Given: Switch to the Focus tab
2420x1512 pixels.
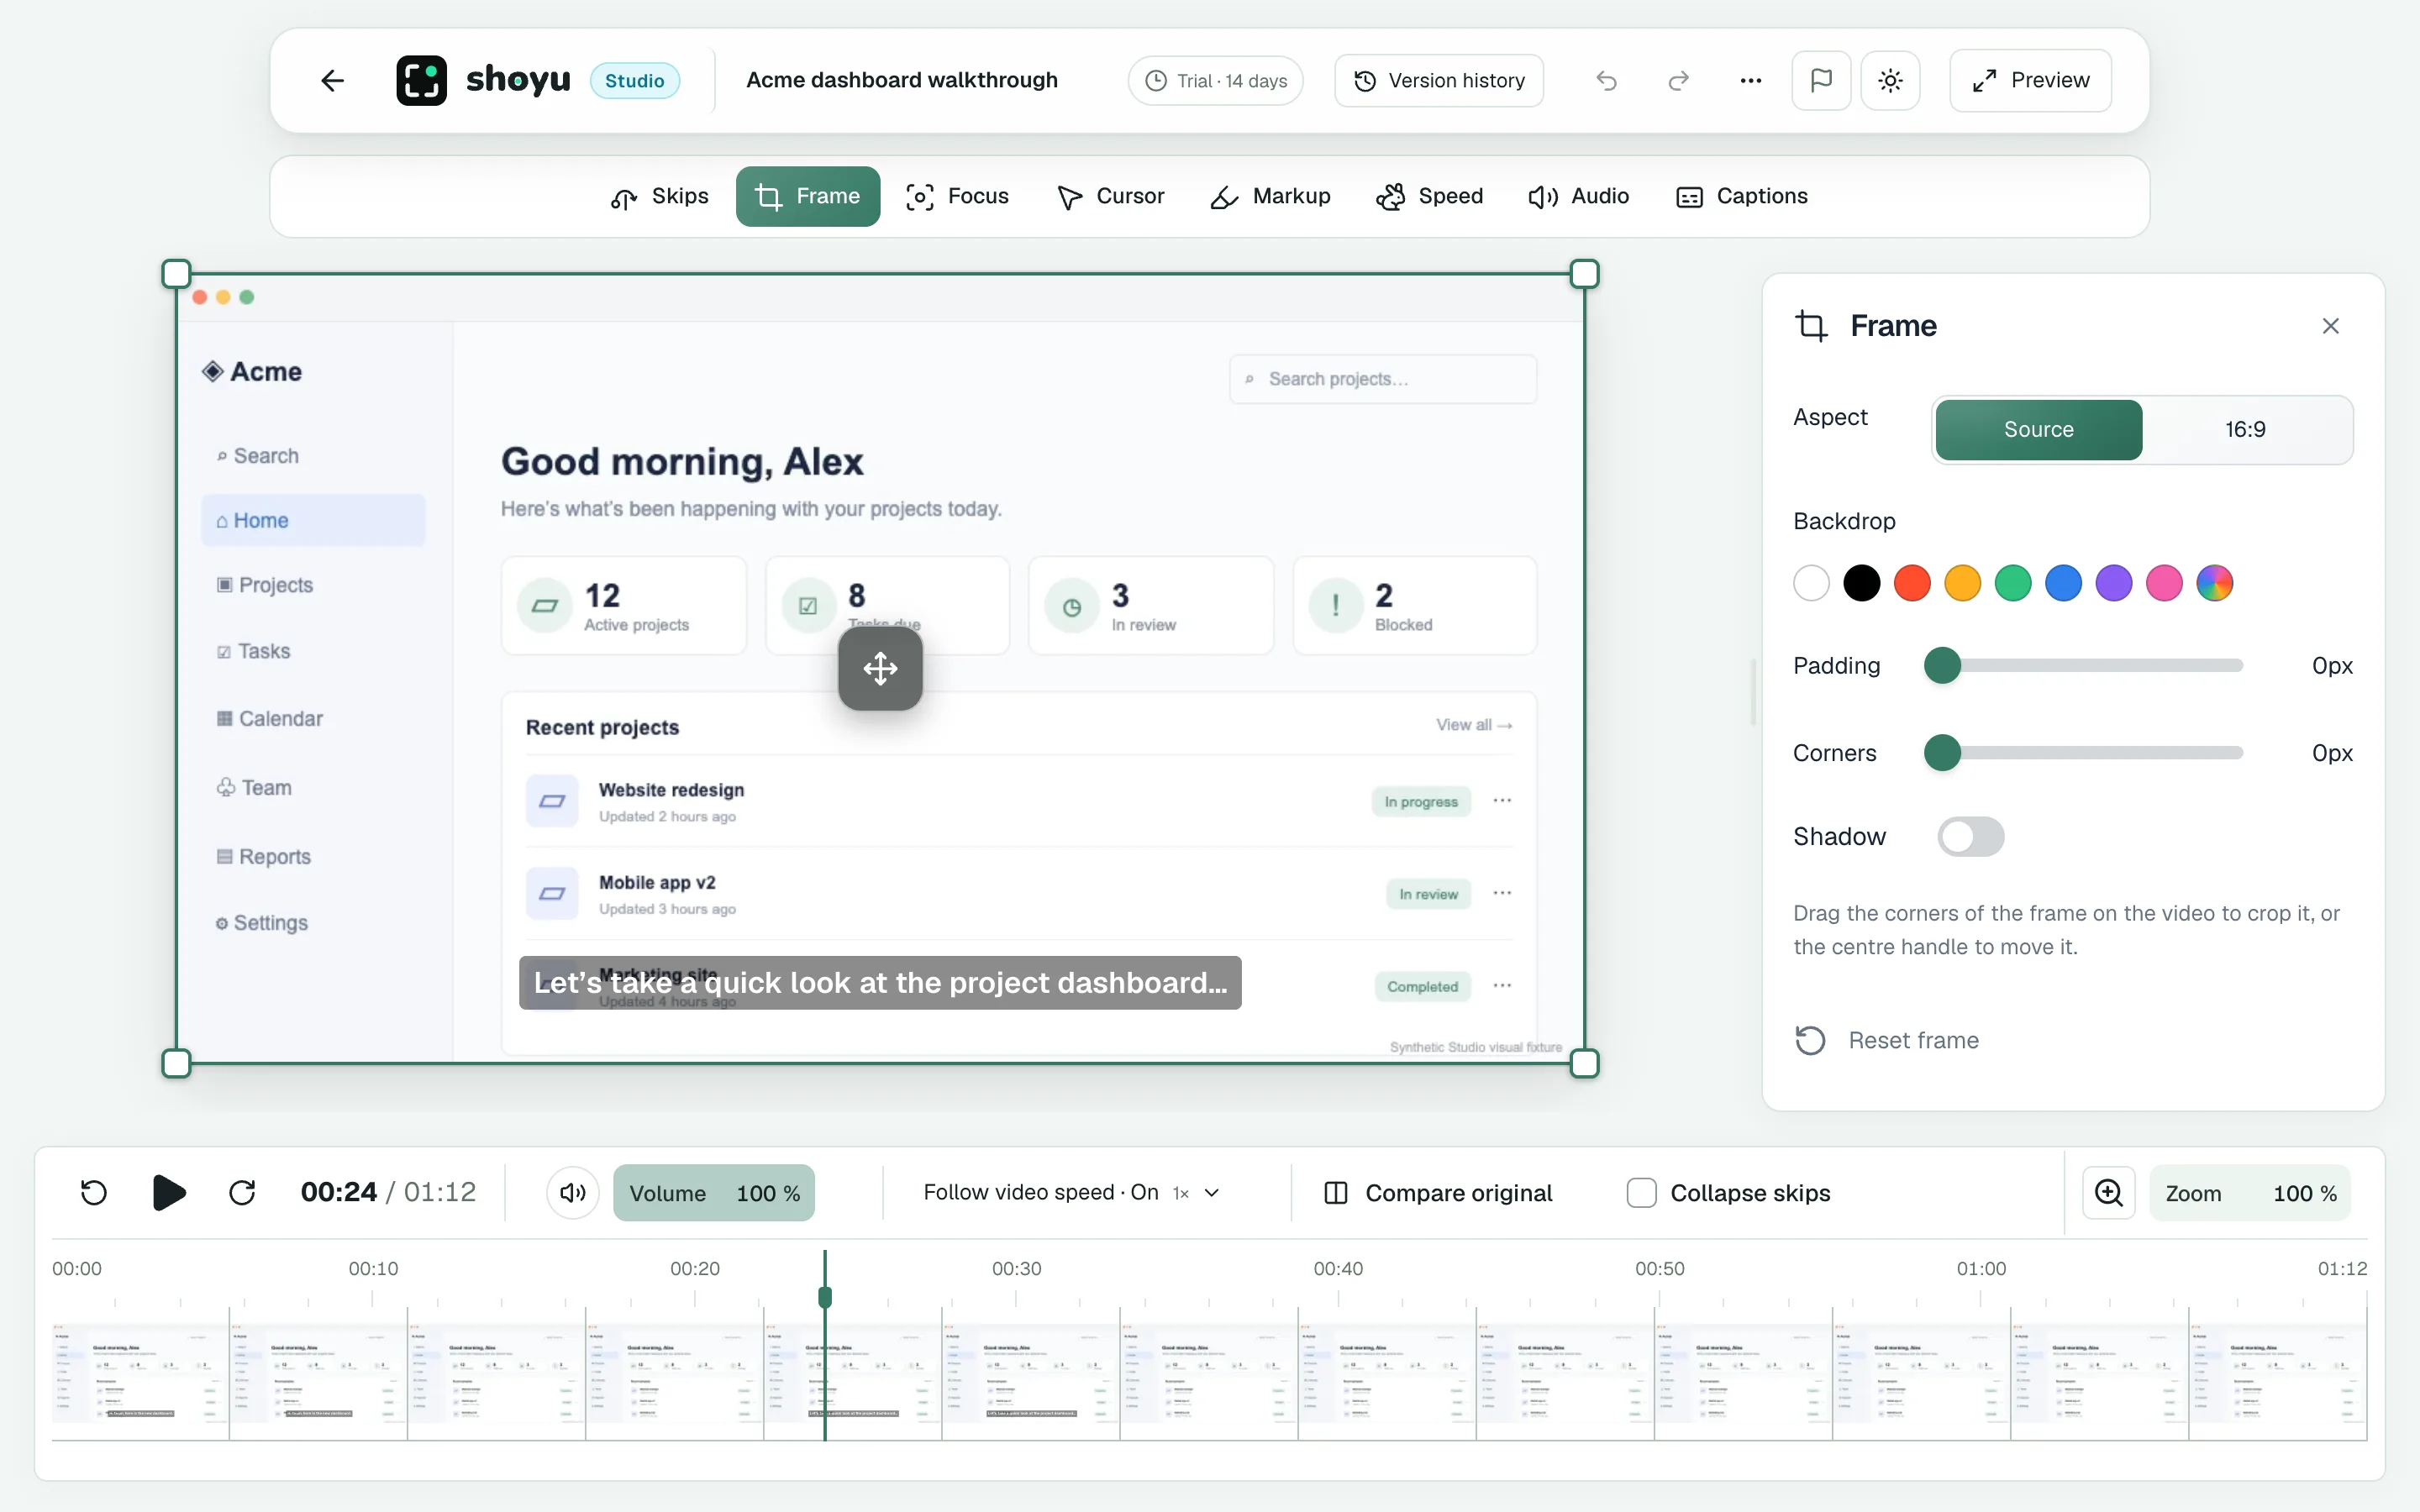Looking at the screenshot, I should pyautogui.click(x=957, y=196).
